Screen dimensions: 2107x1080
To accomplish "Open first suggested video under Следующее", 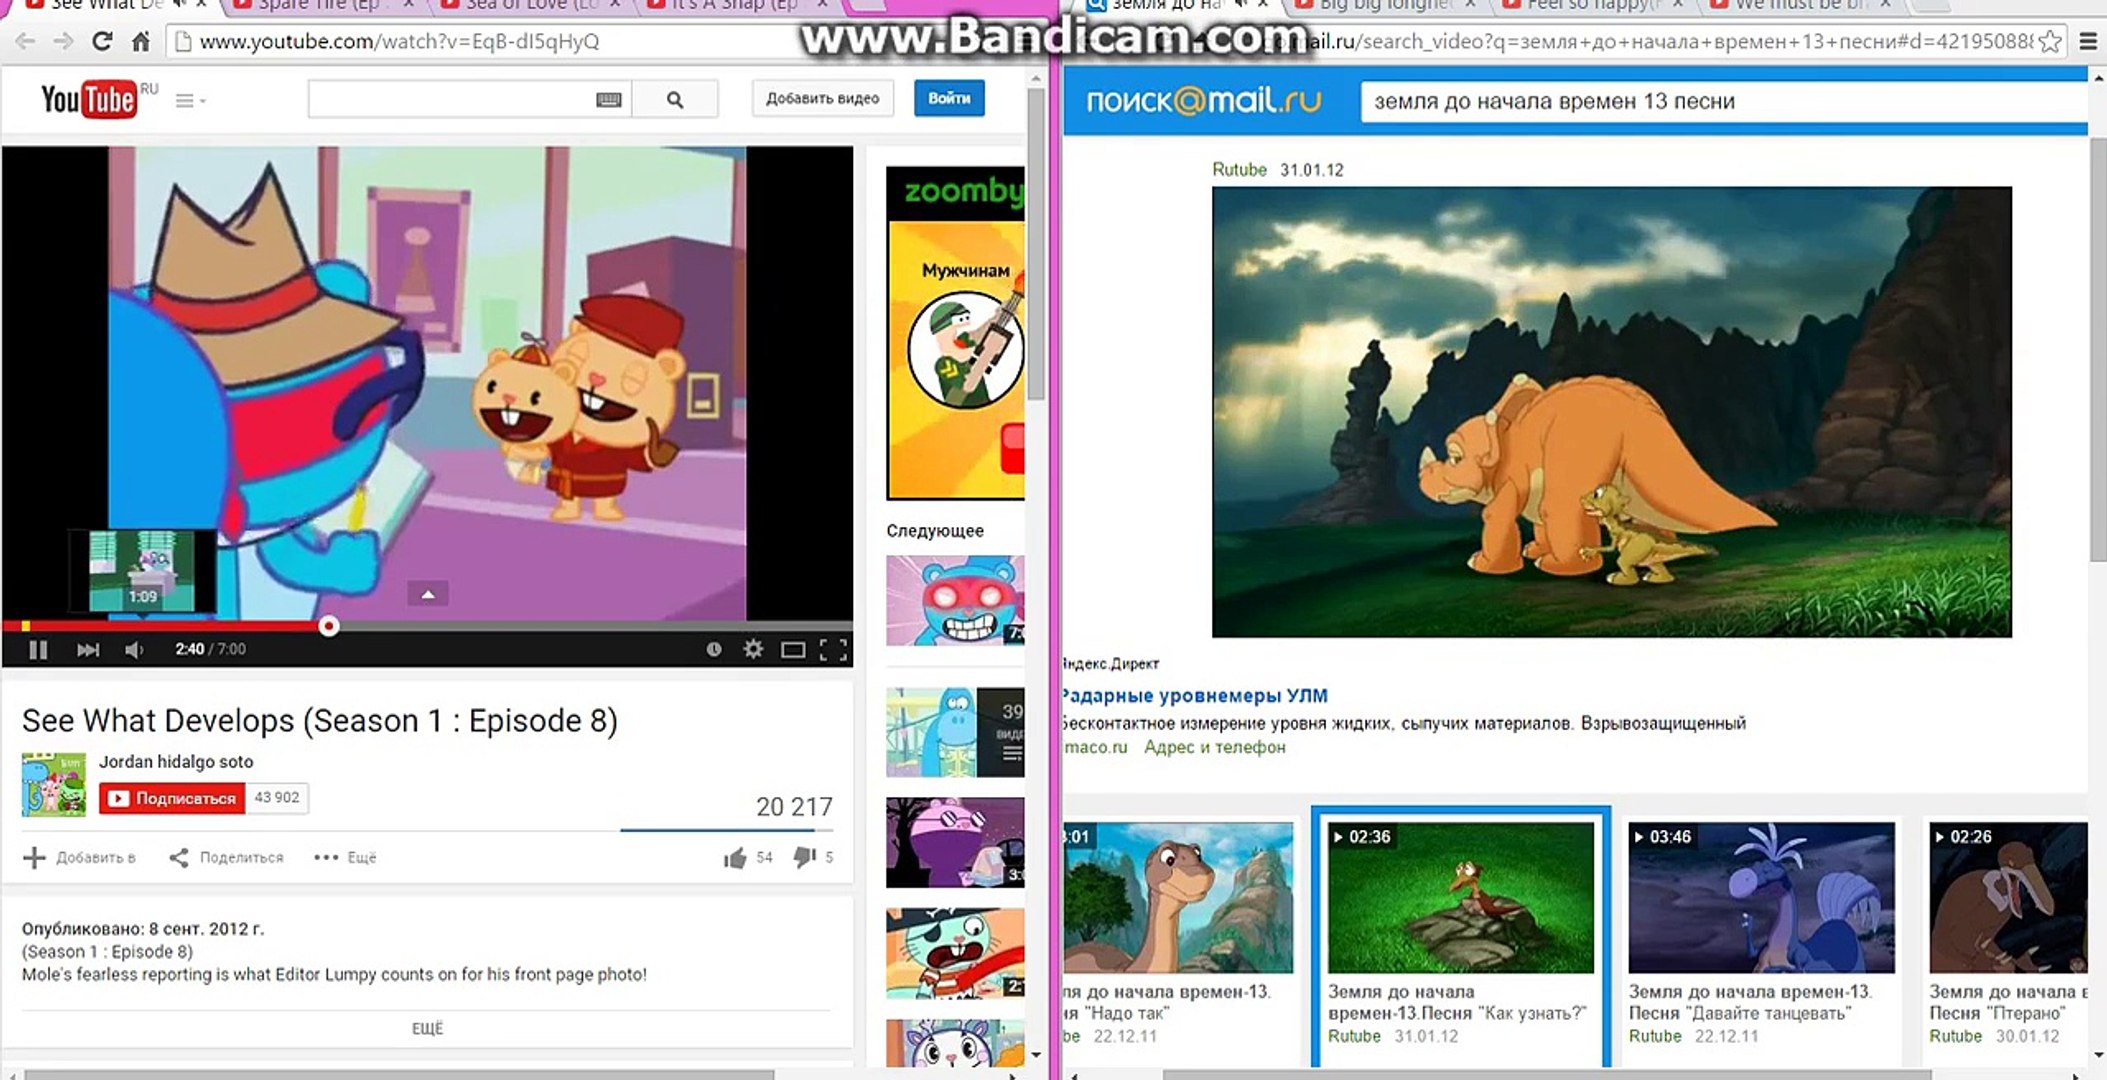I will point(955,600).
